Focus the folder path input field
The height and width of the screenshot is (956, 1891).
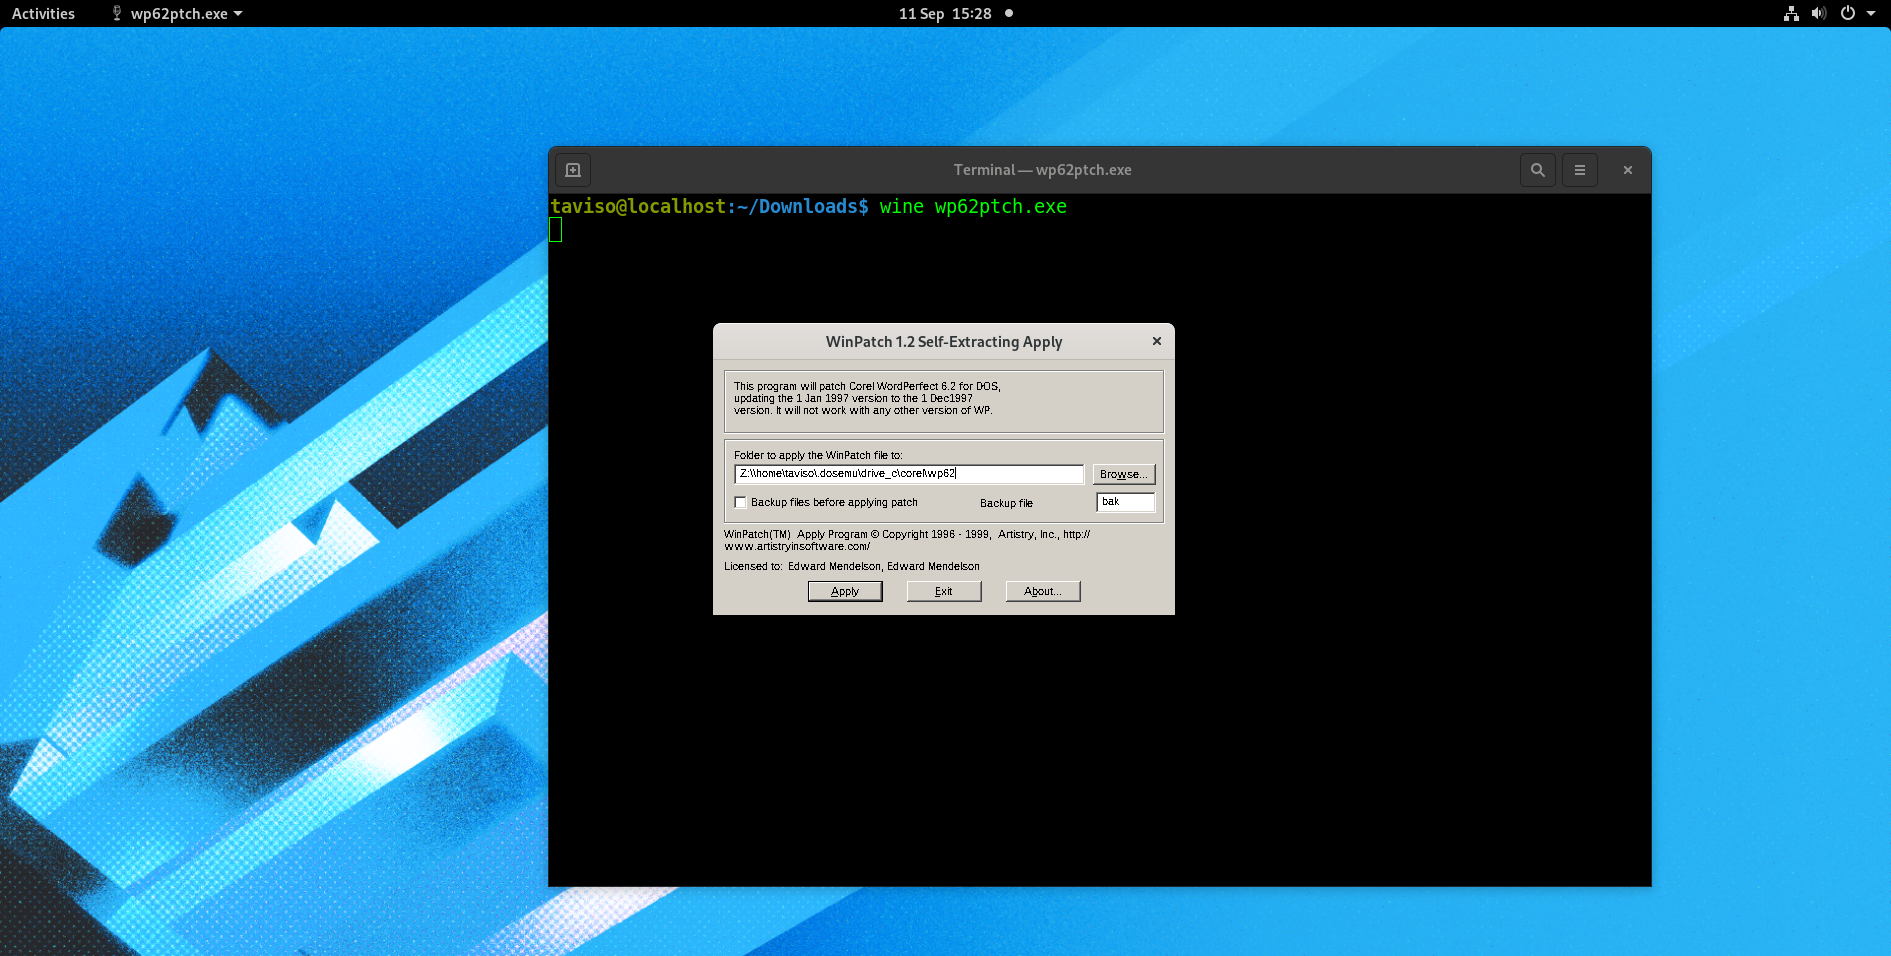point(909,474)
